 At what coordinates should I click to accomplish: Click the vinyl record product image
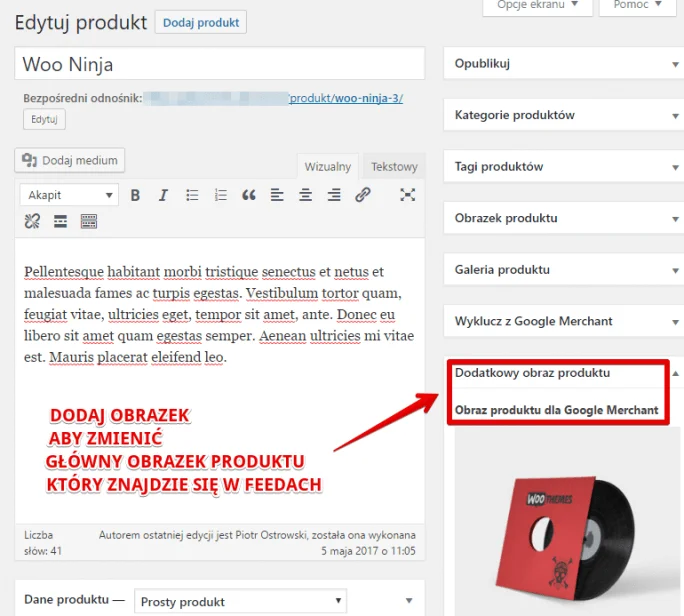(x=566, y=538)
